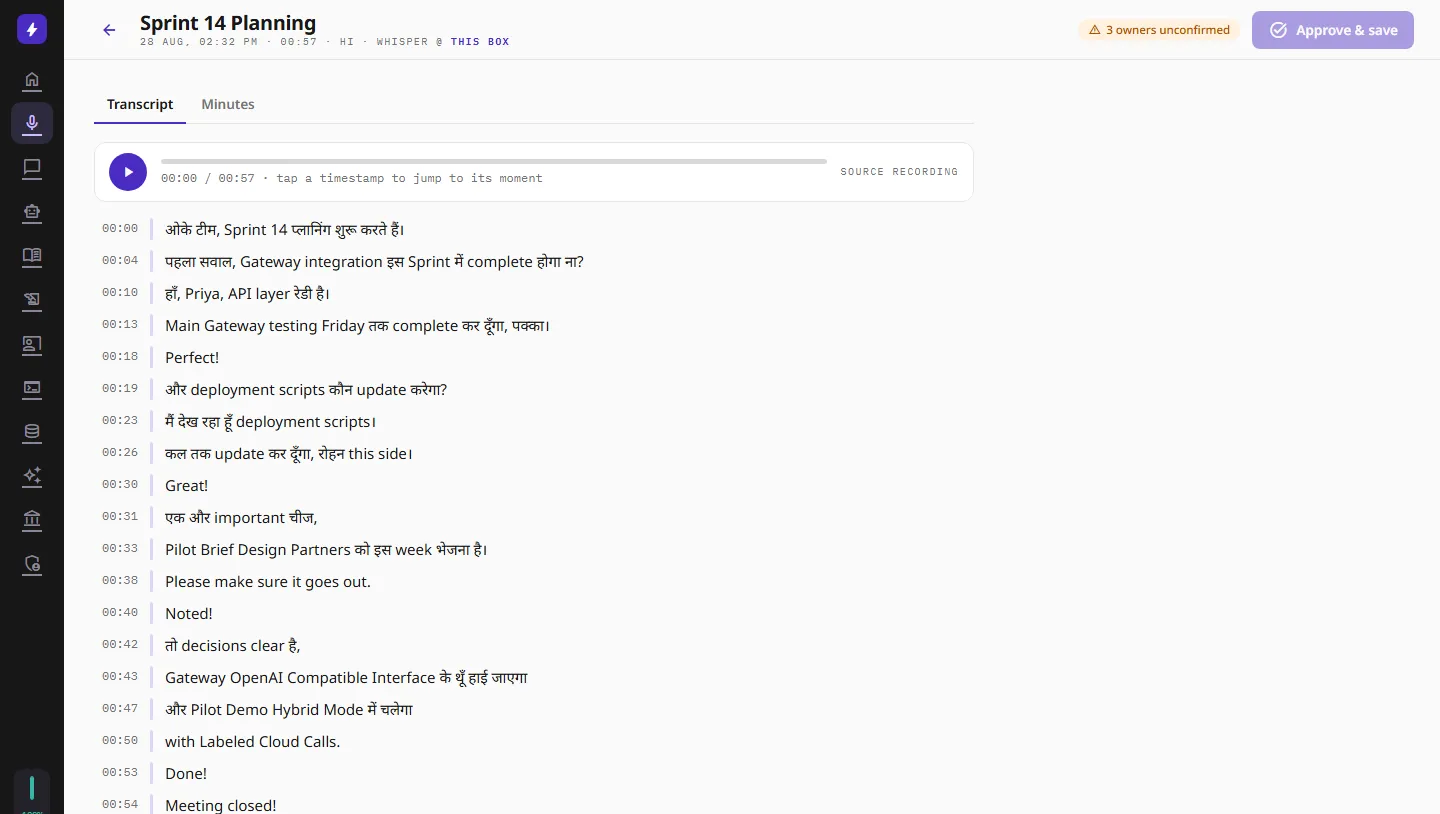Click line starting 'Main Gateway testing Friday'
Image resolution: width=1440 pixels, height=814 pixels.
point(358,325)
